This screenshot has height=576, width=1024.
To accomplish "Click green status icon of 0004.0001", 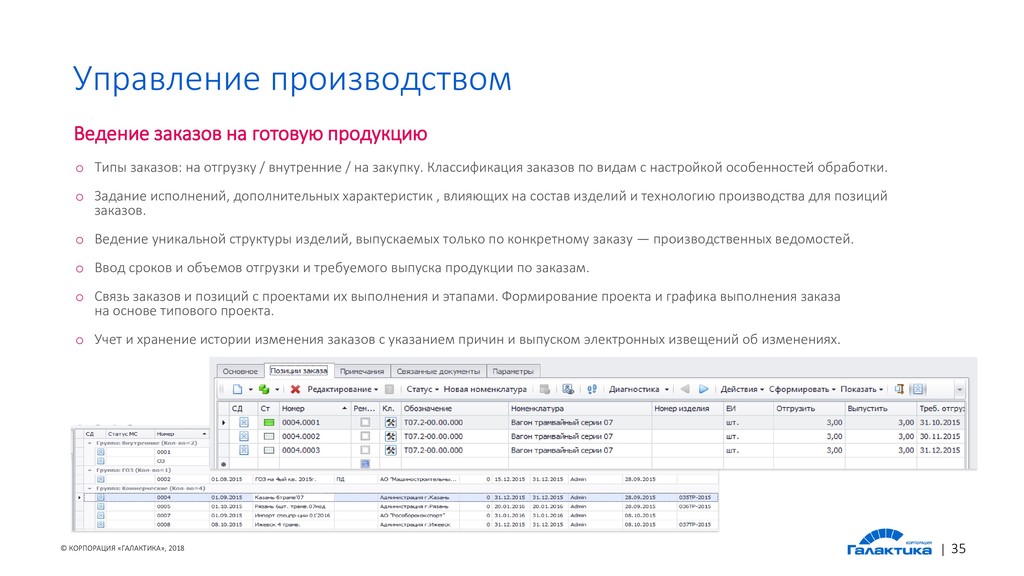I will click(x=268, y=423).
